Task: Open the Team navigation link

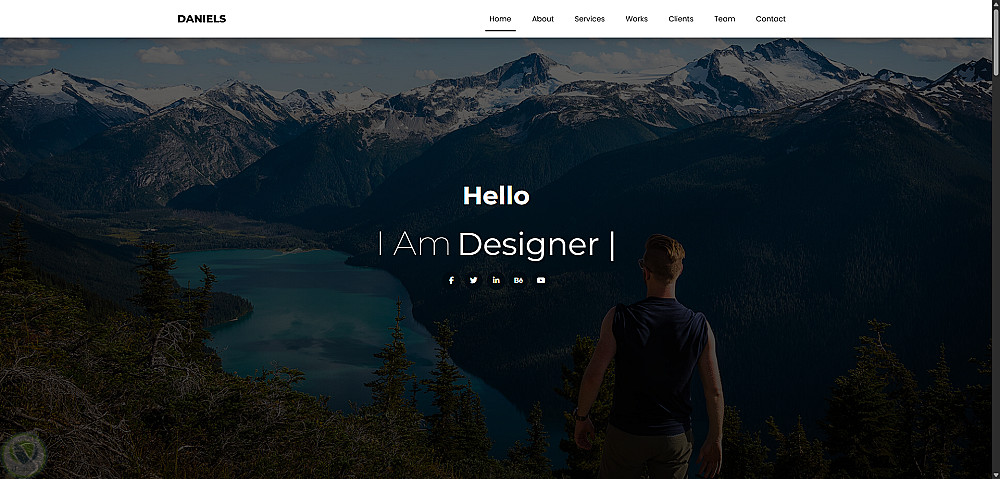Action: 724,18
